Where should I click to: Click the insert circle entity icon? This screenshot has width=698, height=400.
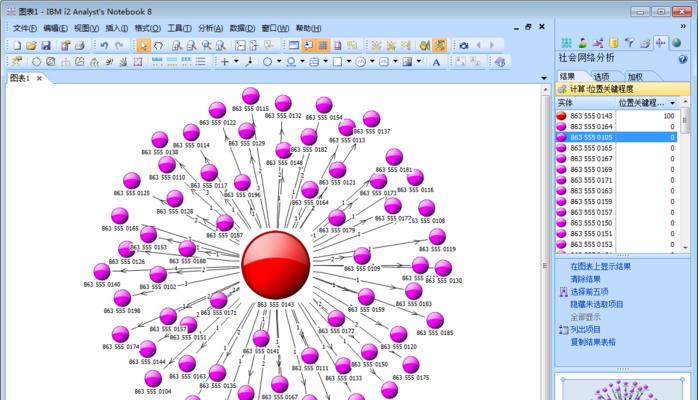point(268,62)
